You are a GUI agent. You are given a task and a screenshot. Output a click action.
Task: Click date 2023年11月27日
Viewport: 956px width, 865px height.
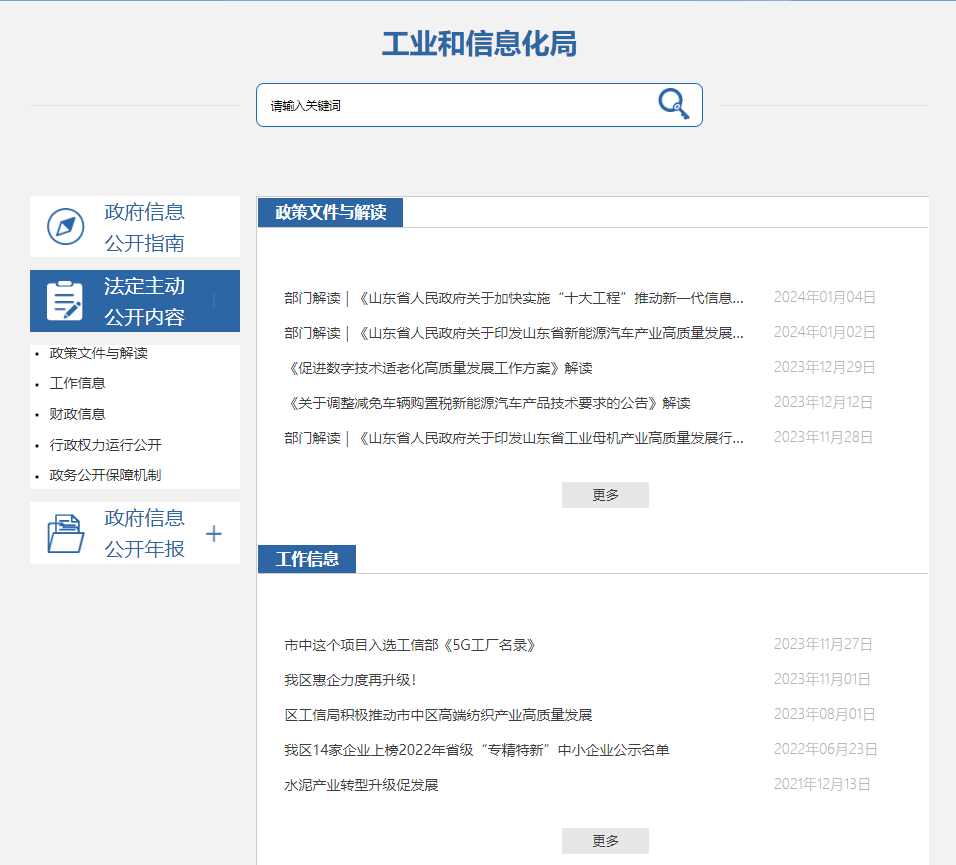tap(823, 644)
